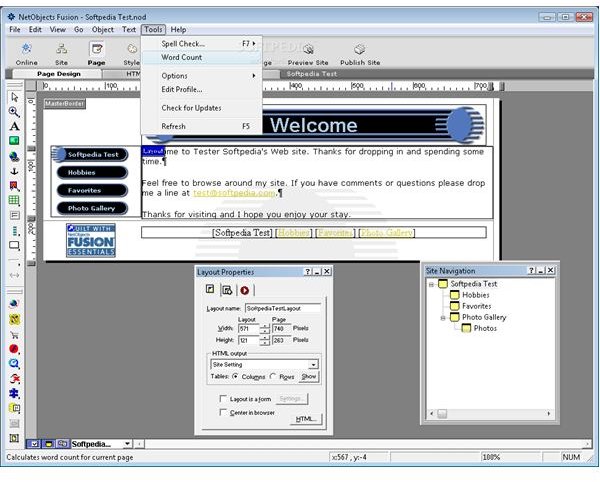Choose Check for Updates menu item
600x482 pixels.
pos(202,108)
